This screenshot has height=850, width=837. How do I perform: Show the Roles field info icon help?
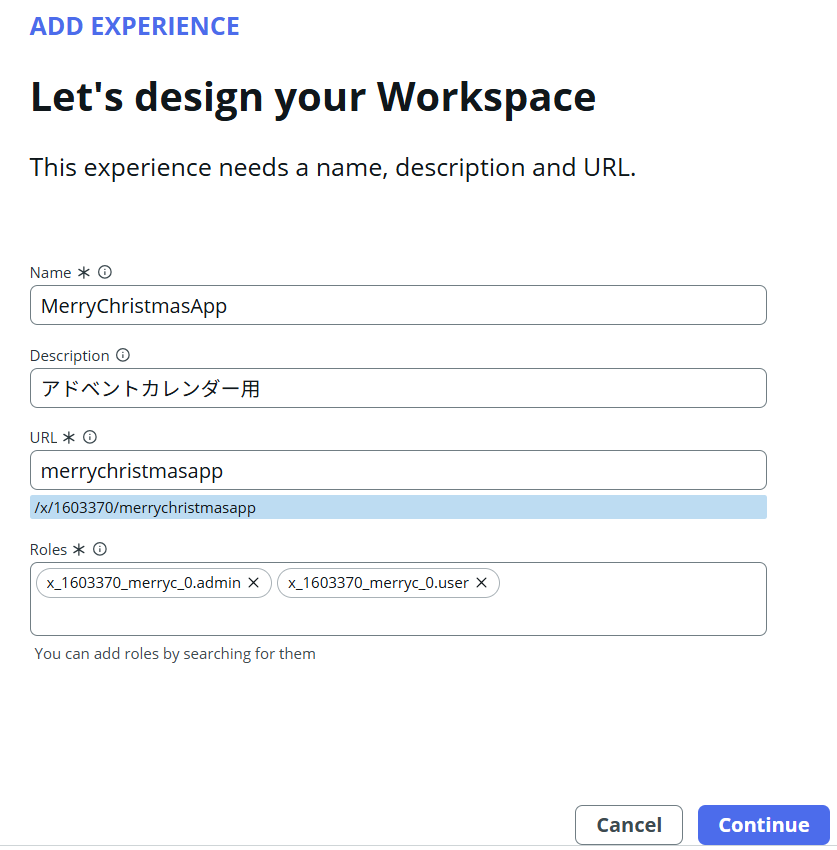(x=100, y=549)
